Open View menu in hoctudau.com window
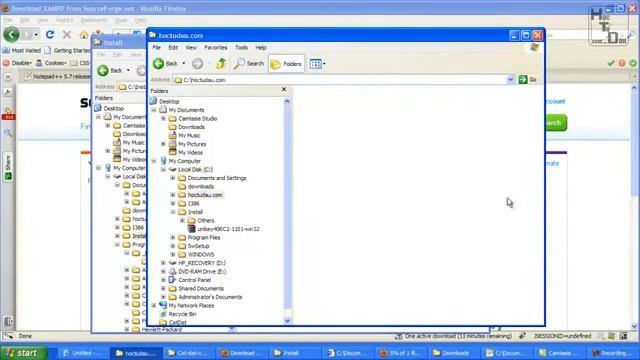 pos(191,48)
